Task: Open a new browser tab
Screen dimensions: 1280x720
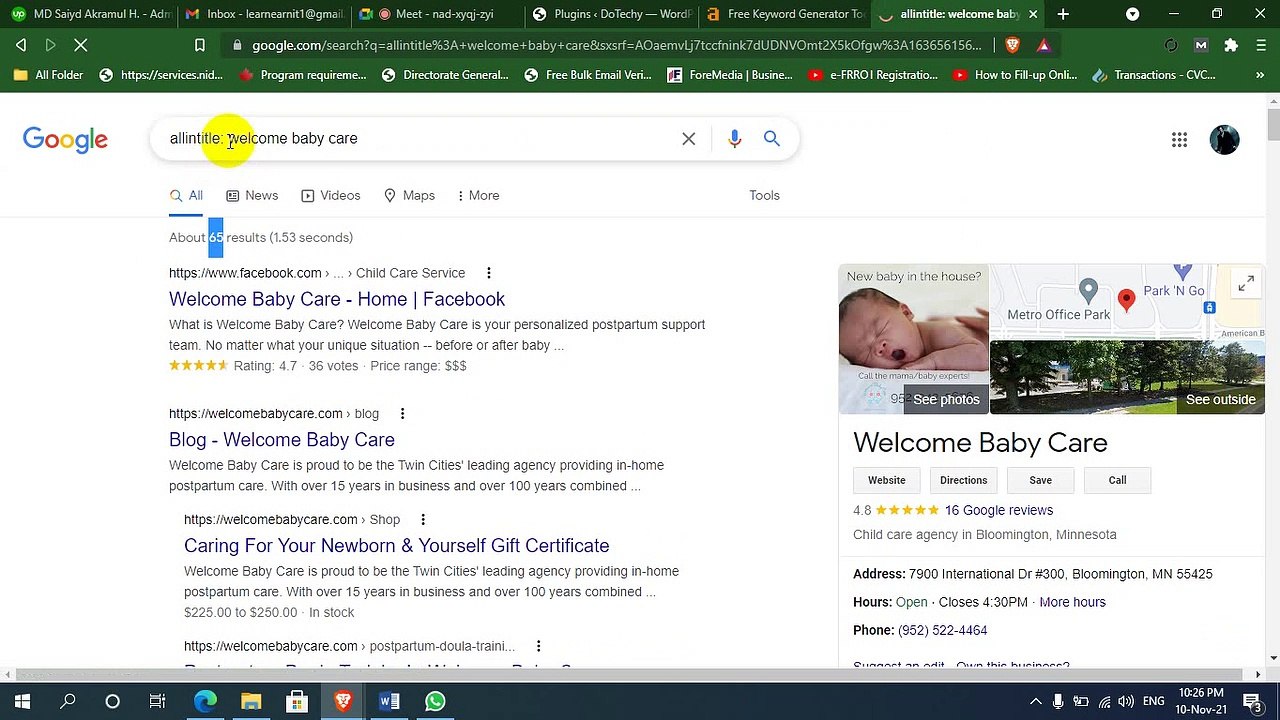Action: click(1063, 14)
